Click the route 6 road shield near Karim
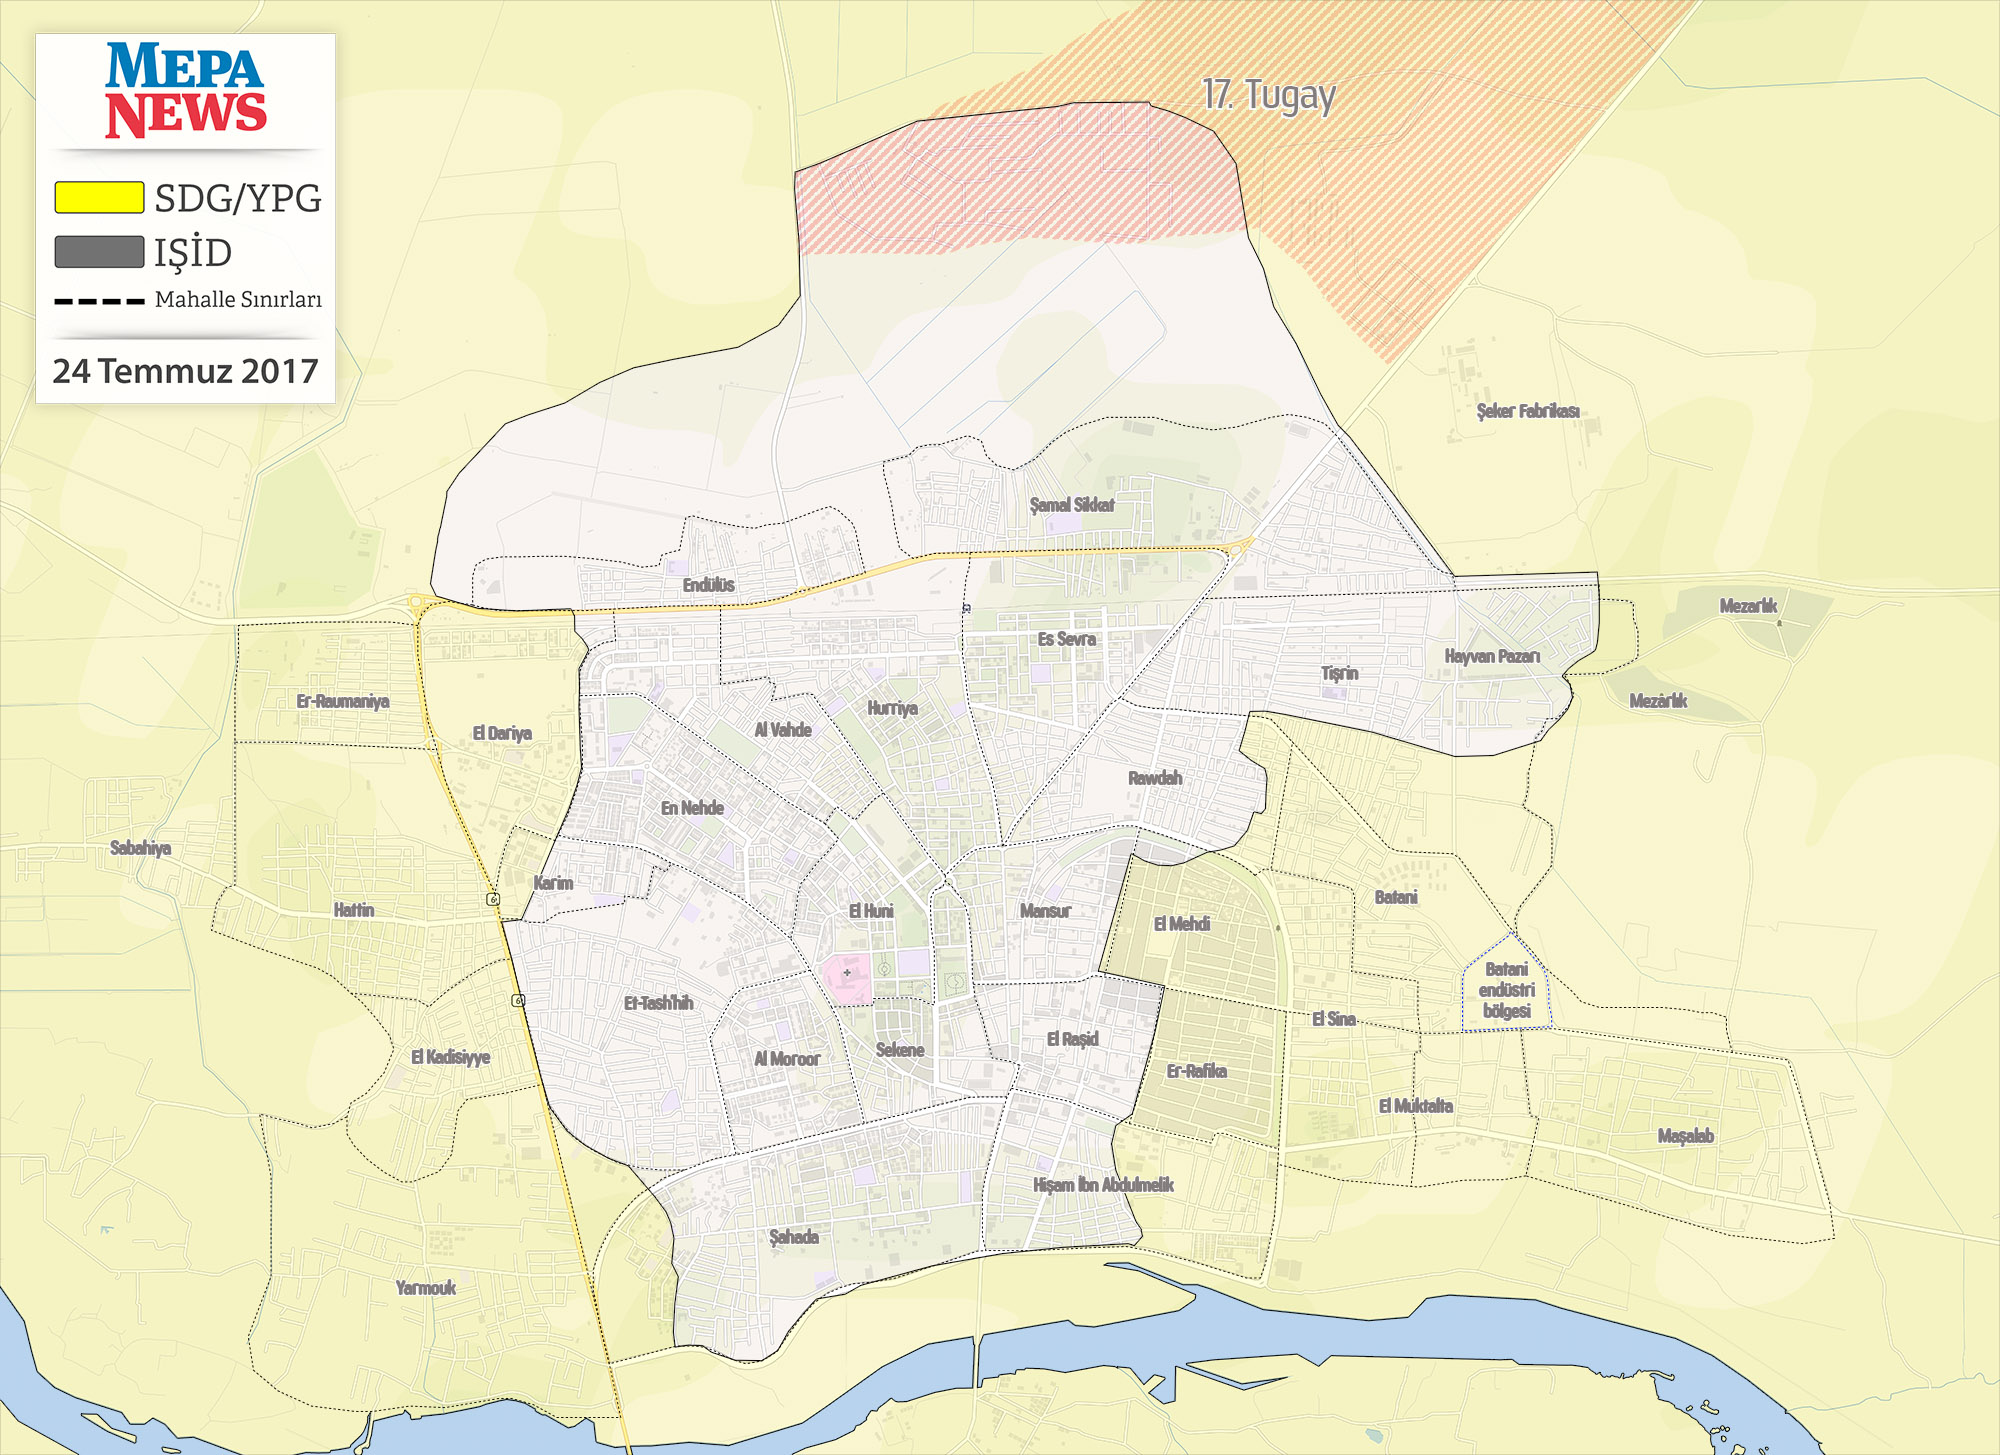The image size is (2000, 1455). [x=493, y=899]
